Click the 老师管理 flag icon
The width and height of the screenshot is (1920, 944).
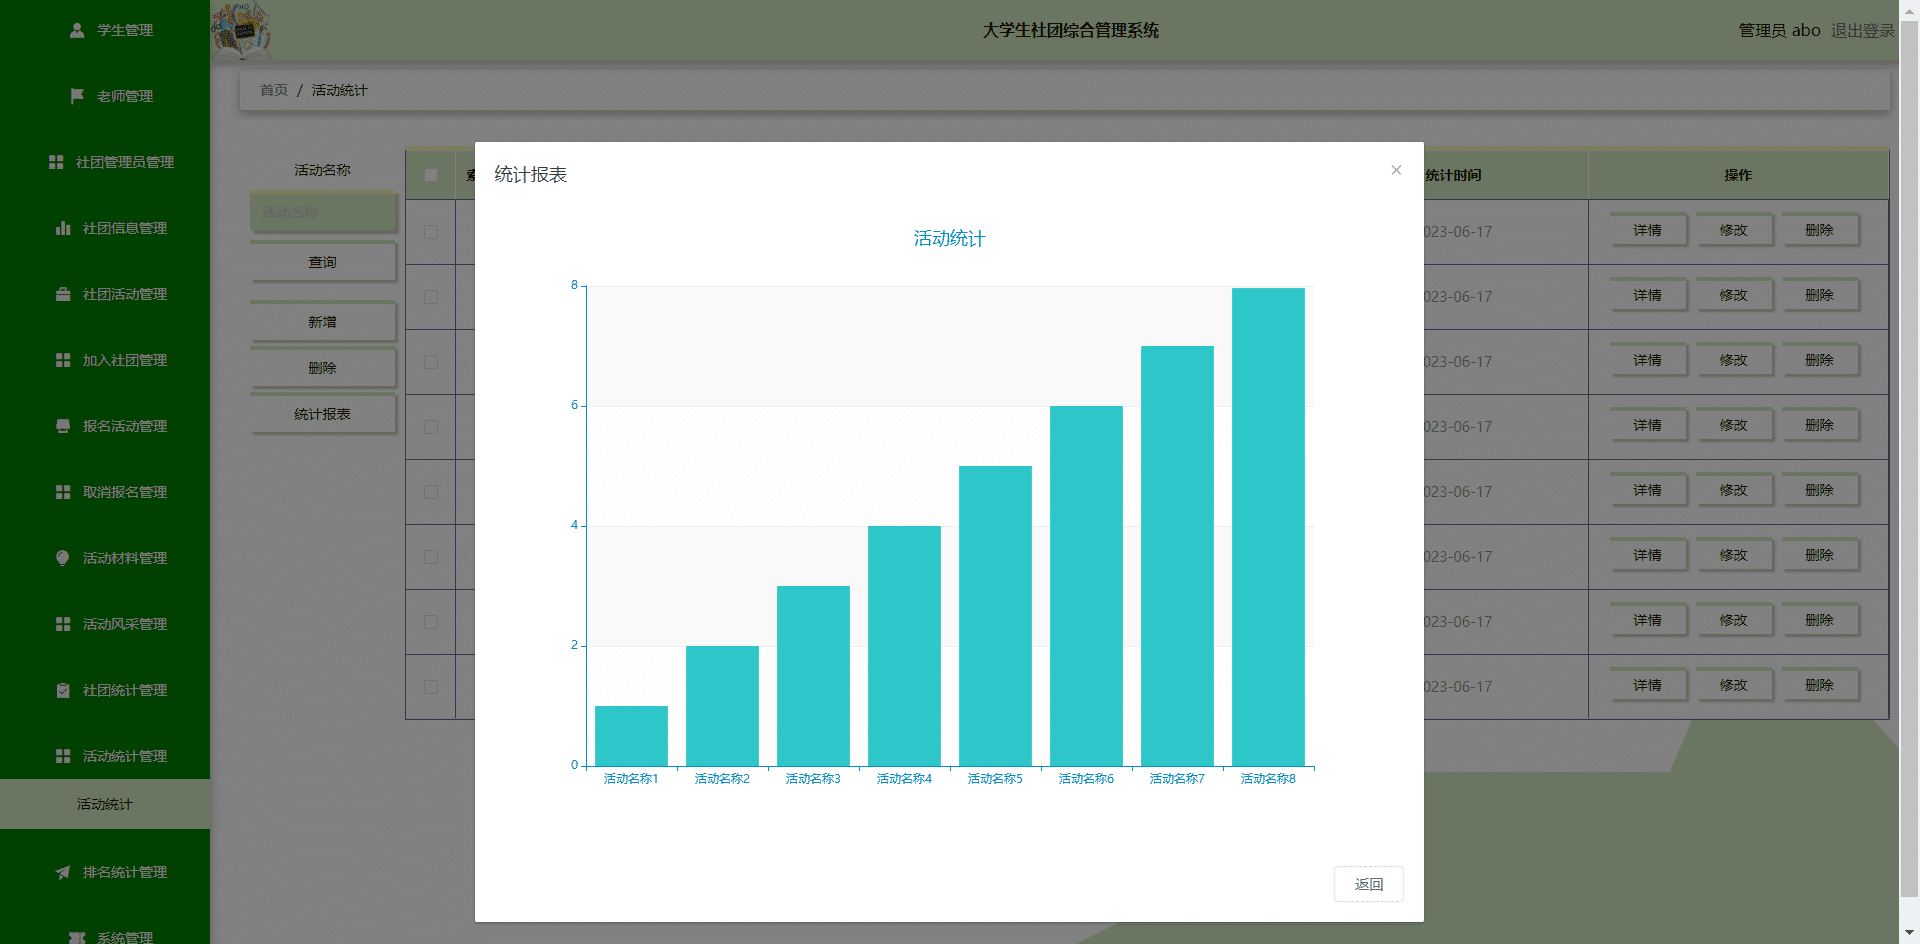(x=77, y=96)
